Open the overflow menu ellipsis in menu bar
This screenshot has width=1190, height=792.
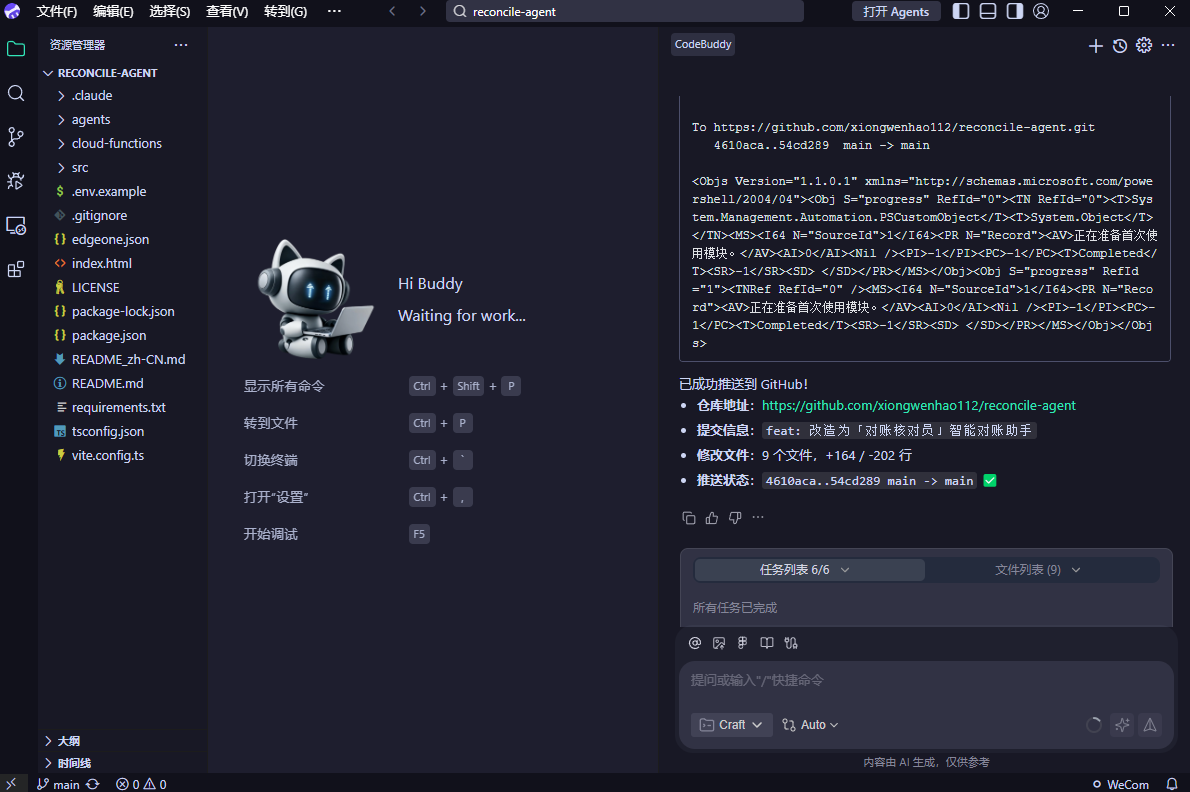tap(334, 11)
